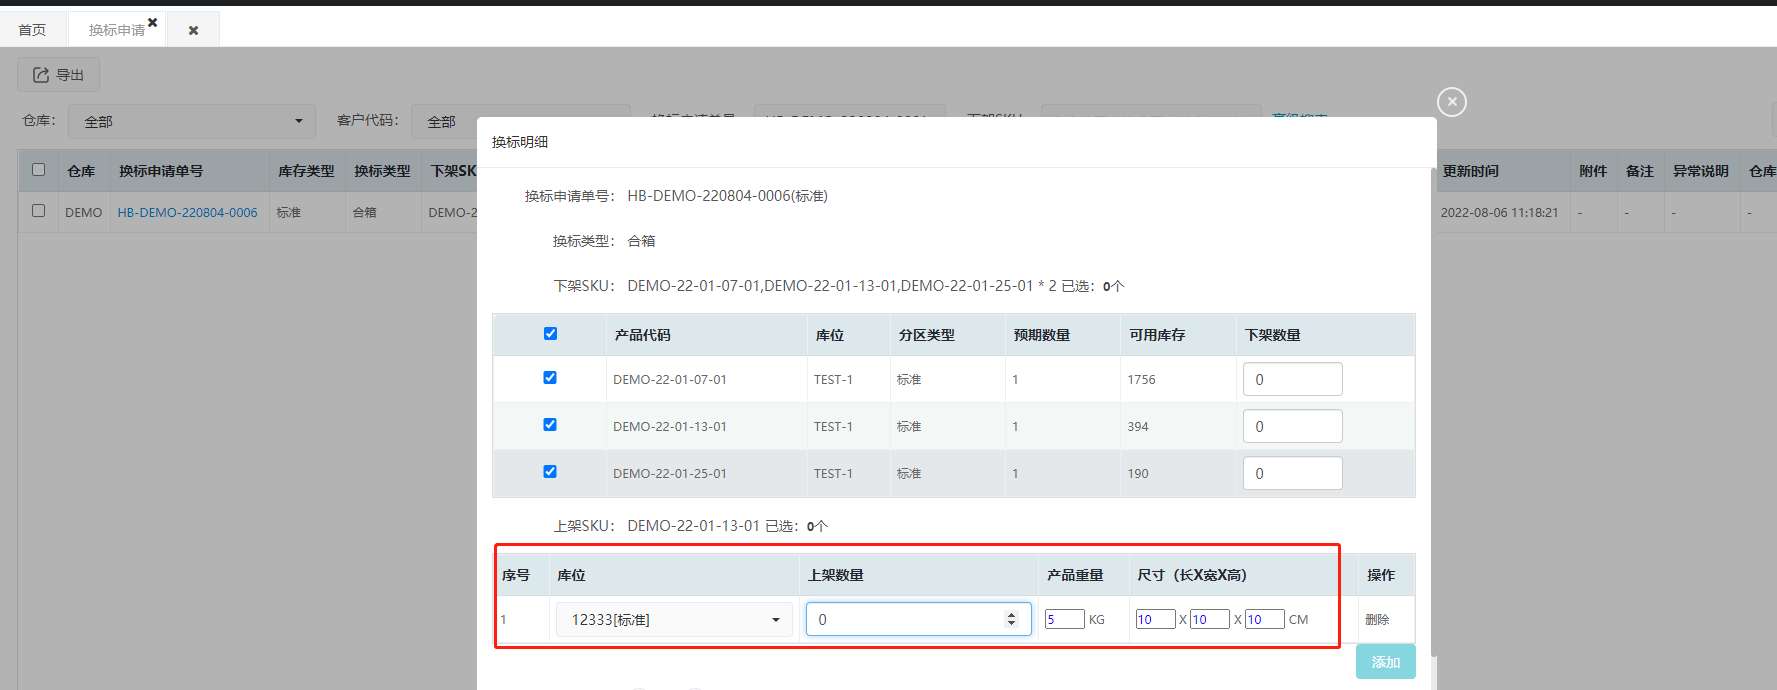This screenshot has width=1777, height=690.
Task: Click the available stock value 190
Action: click(1138, 474)
